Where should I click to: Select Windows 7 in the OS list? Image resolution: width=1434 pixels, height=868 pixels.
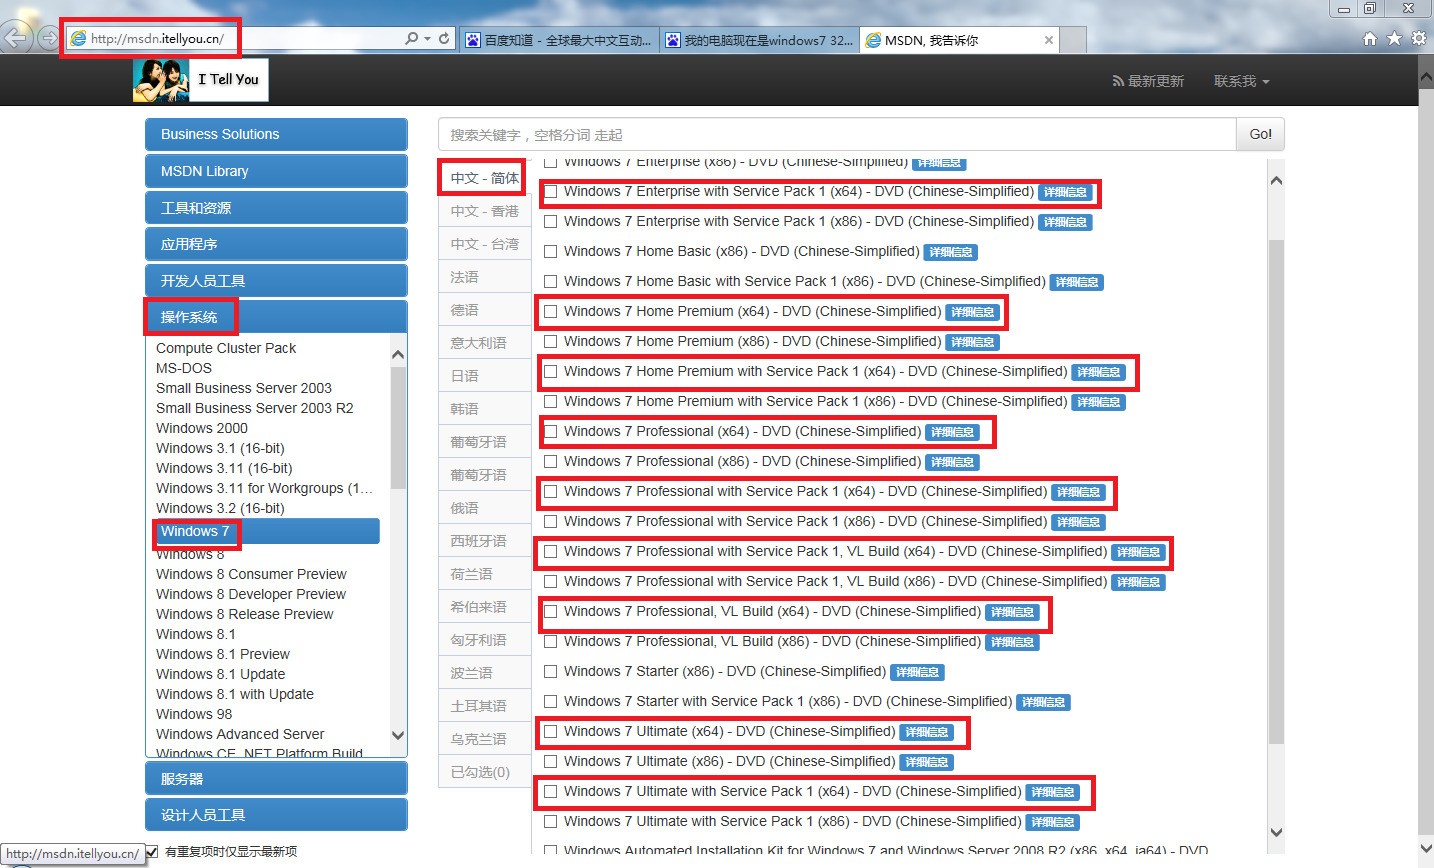click(x=267, y=531)
